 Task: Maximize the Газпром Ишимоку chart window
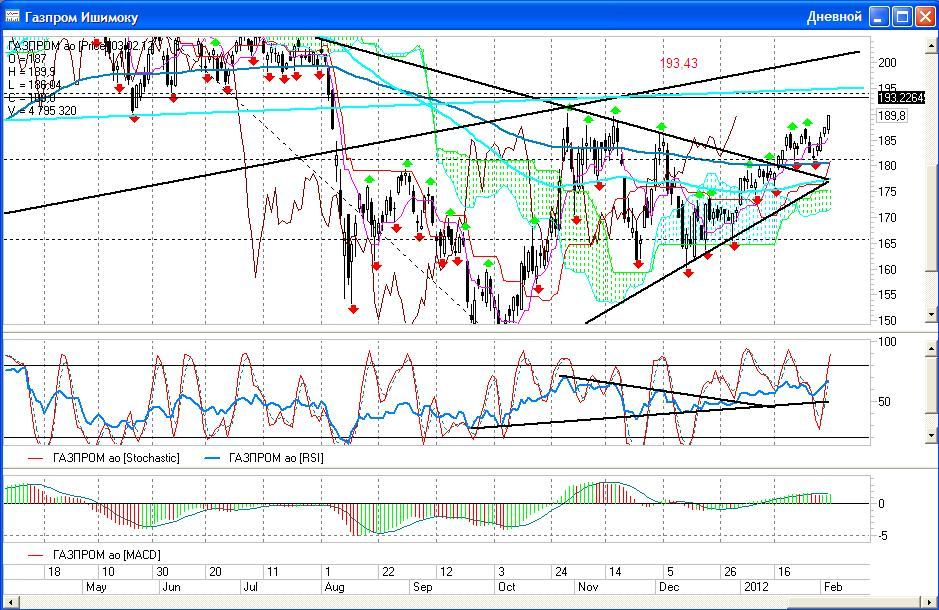point(902,17)
